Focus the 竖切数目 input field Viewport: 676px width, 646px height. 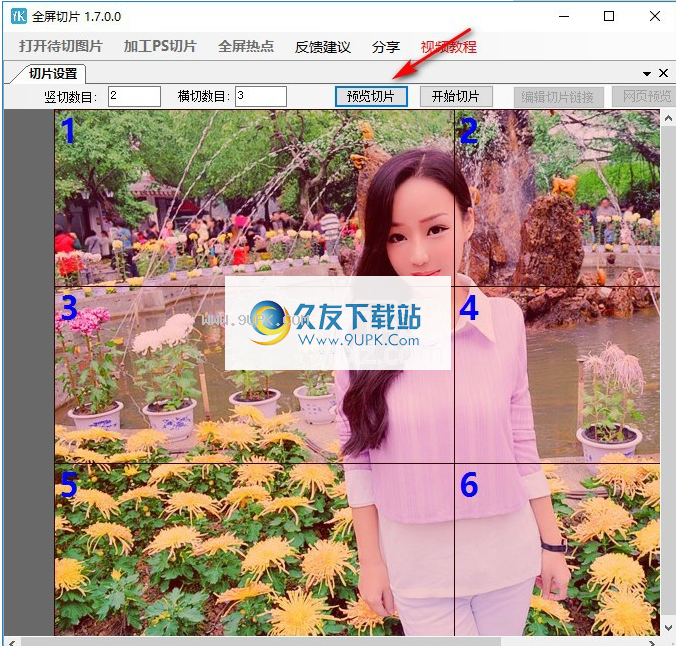tap(134, 96)
